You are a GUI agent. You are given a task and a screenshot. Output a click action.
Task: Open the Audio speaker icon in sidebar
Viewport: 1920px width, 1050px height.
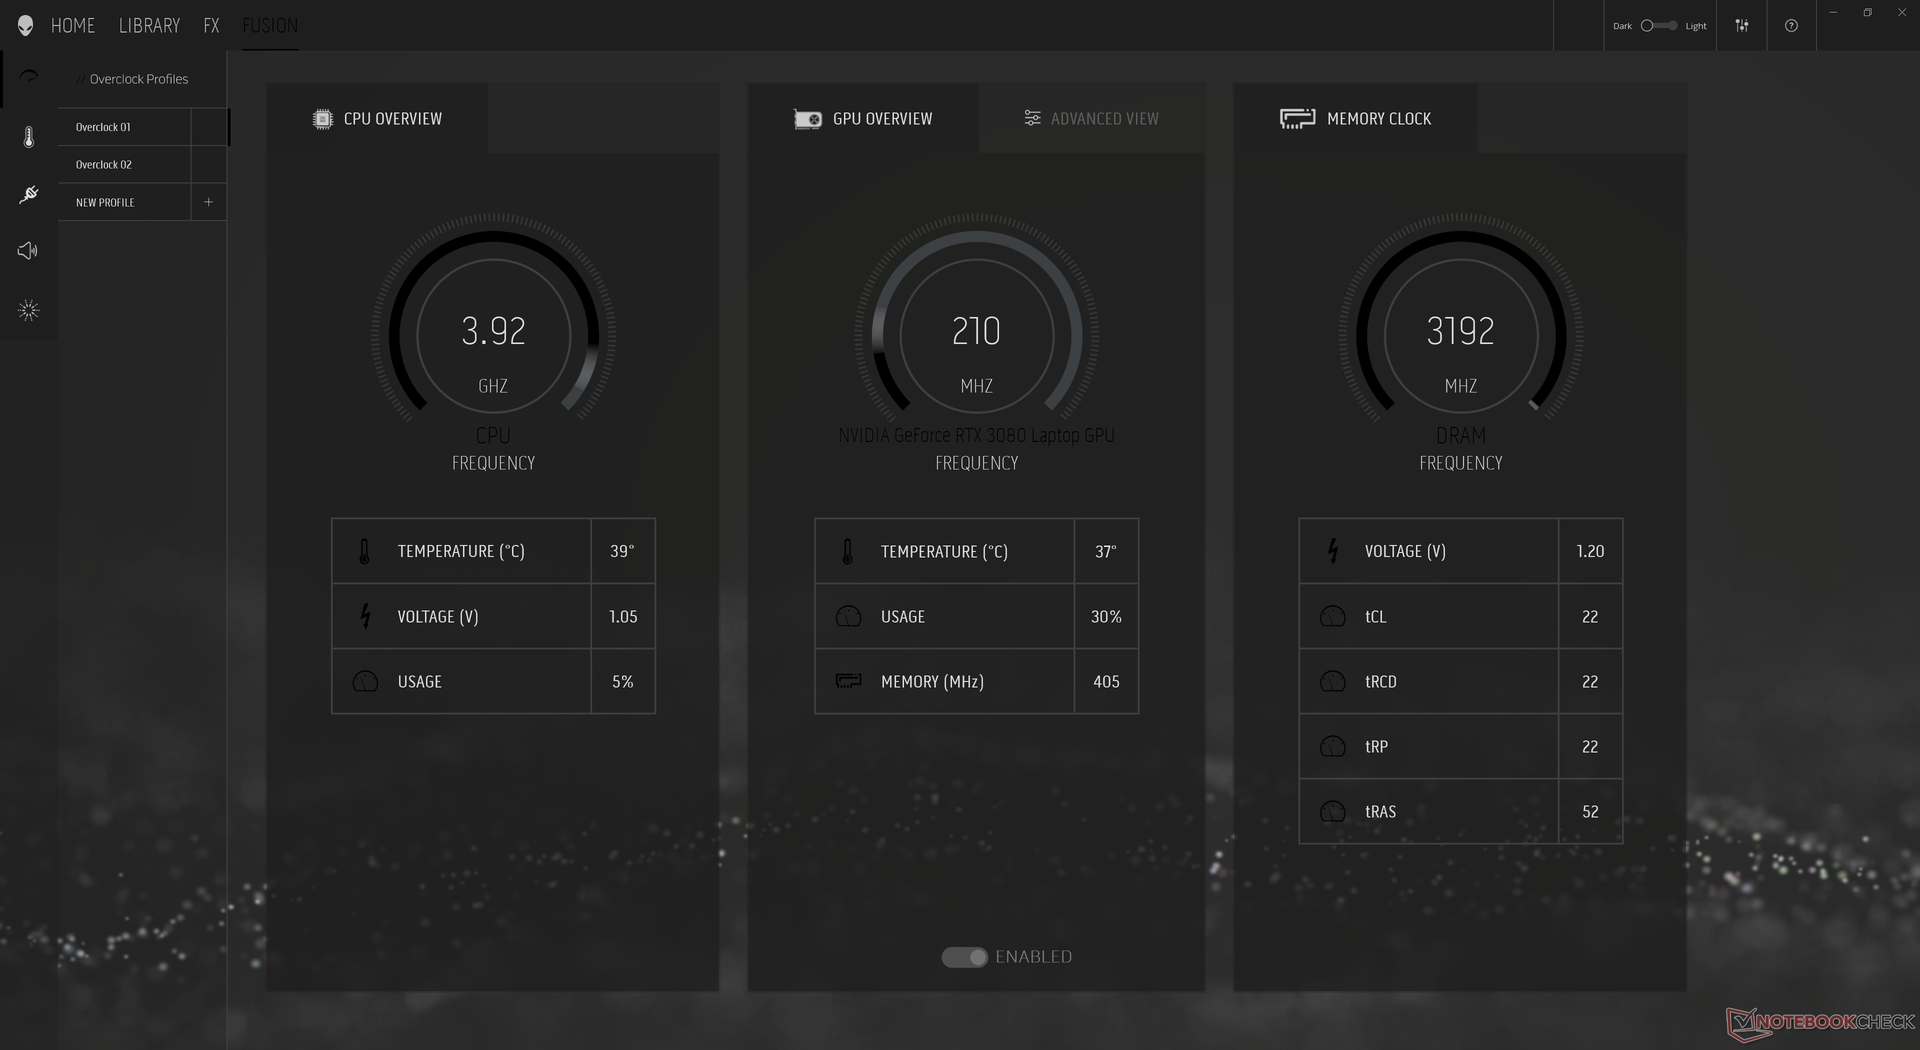tap(28, 251)
